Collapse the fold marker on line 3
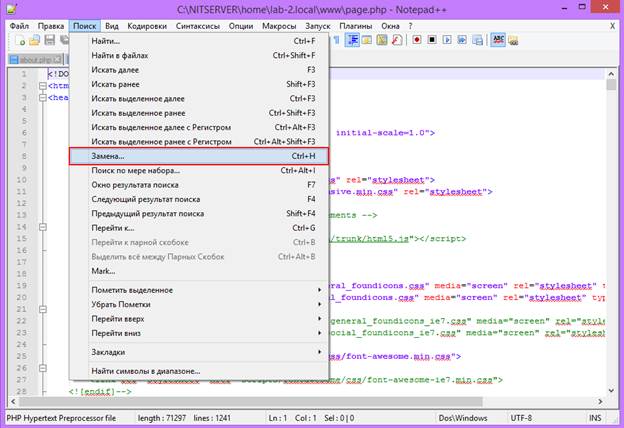This screenshot has width=624, height=428. tap(43, 98)
